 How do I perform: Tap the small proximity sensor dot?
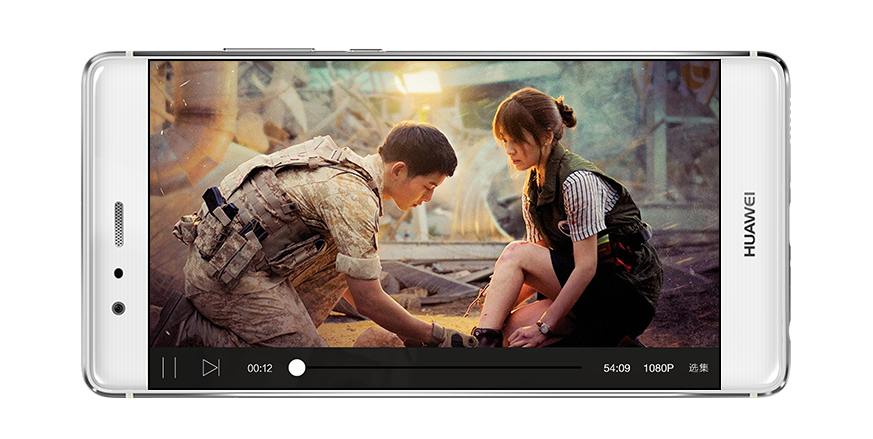click(119, 273)
